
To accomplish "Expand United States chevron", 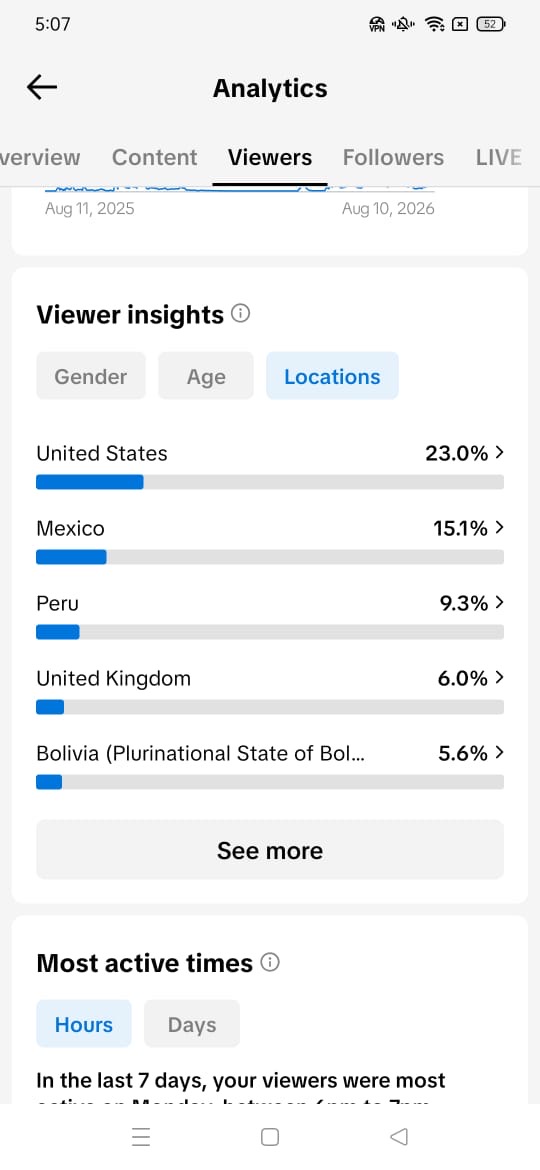I will [x=499, y=452].
